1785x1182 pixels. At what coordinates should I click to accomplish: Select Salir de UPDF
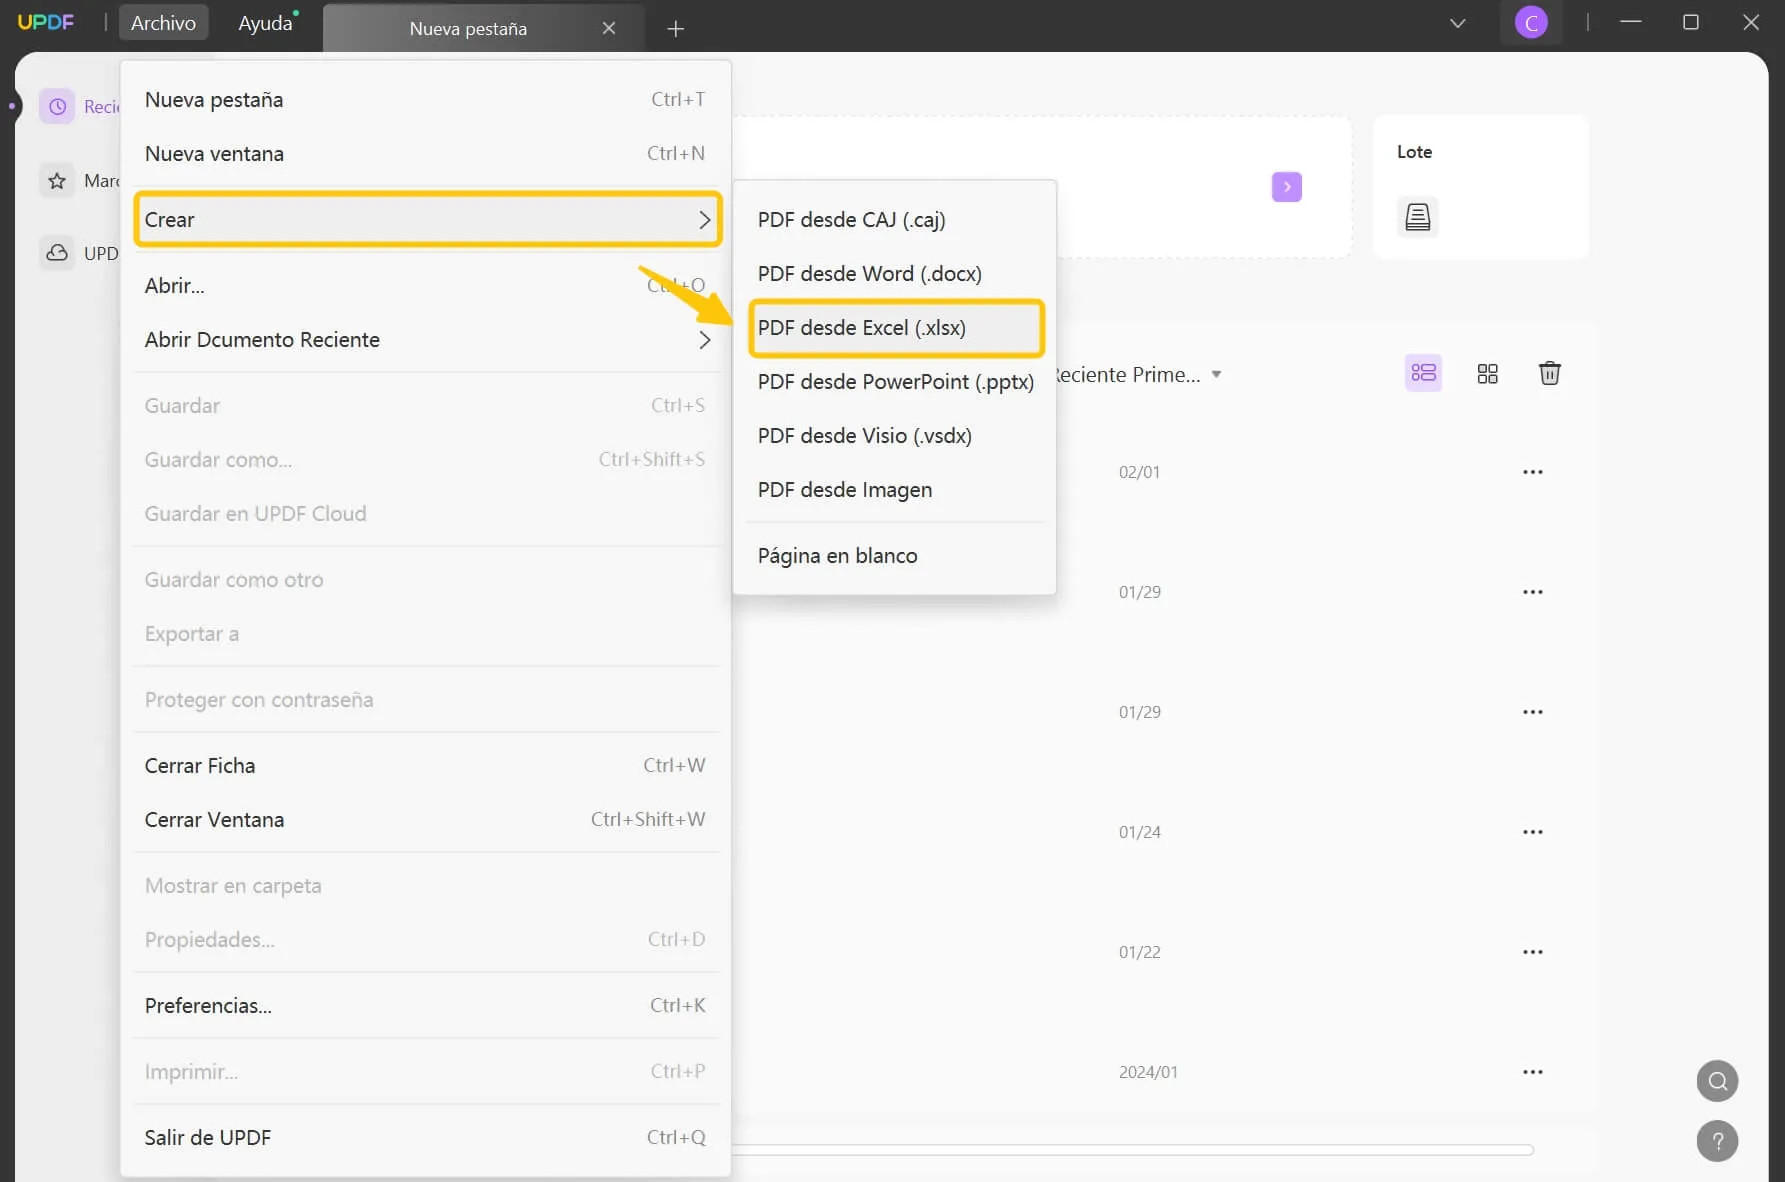427,1138
